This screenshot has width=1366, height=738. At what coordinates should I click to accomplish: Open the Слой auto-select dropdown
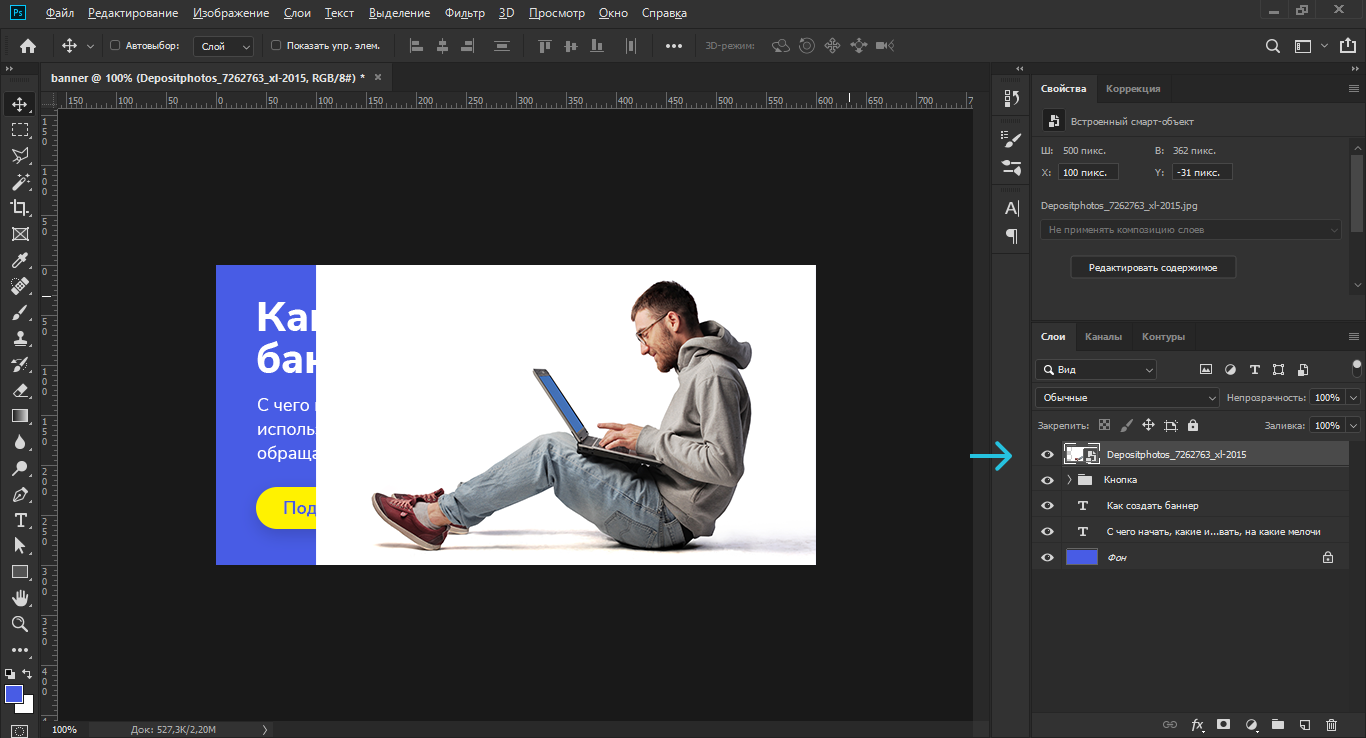click(x=225, y=46)
